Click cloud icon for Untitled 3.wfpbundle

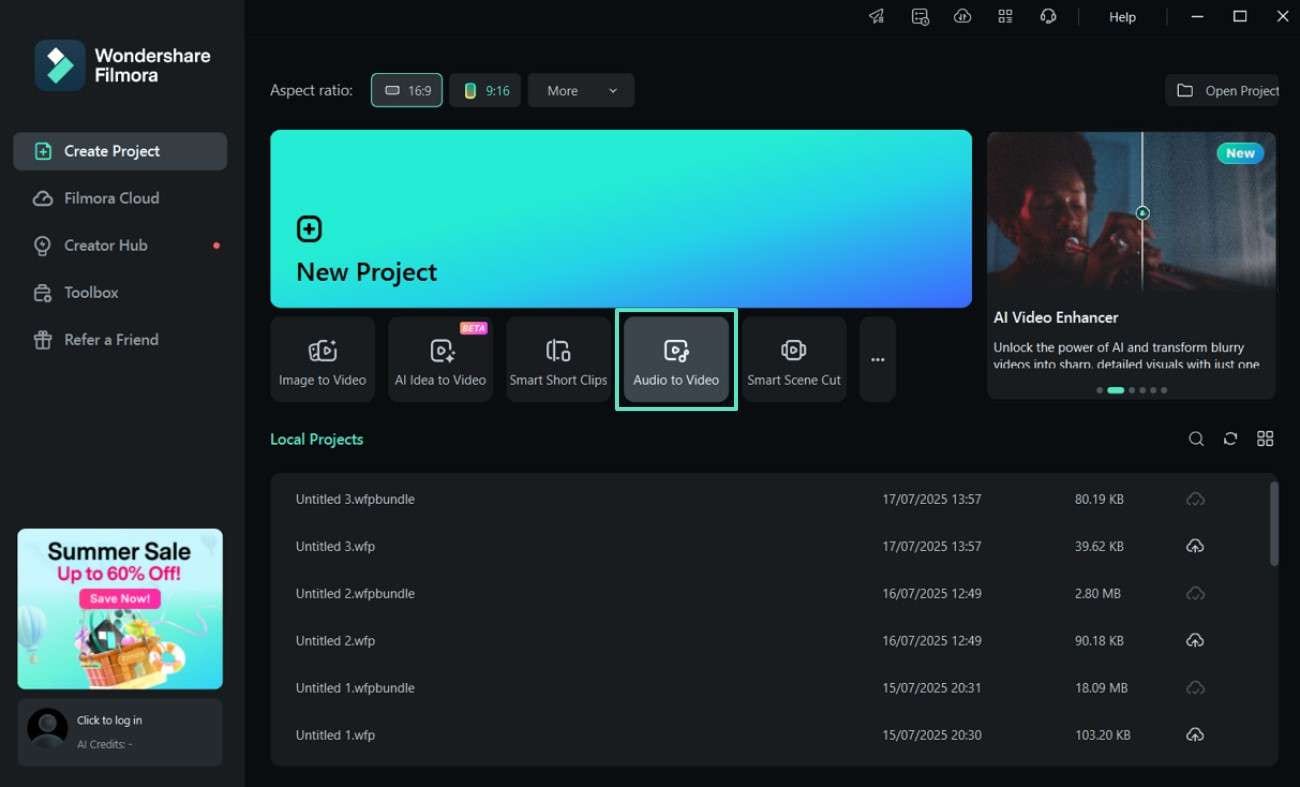(x=1195, y=499)
